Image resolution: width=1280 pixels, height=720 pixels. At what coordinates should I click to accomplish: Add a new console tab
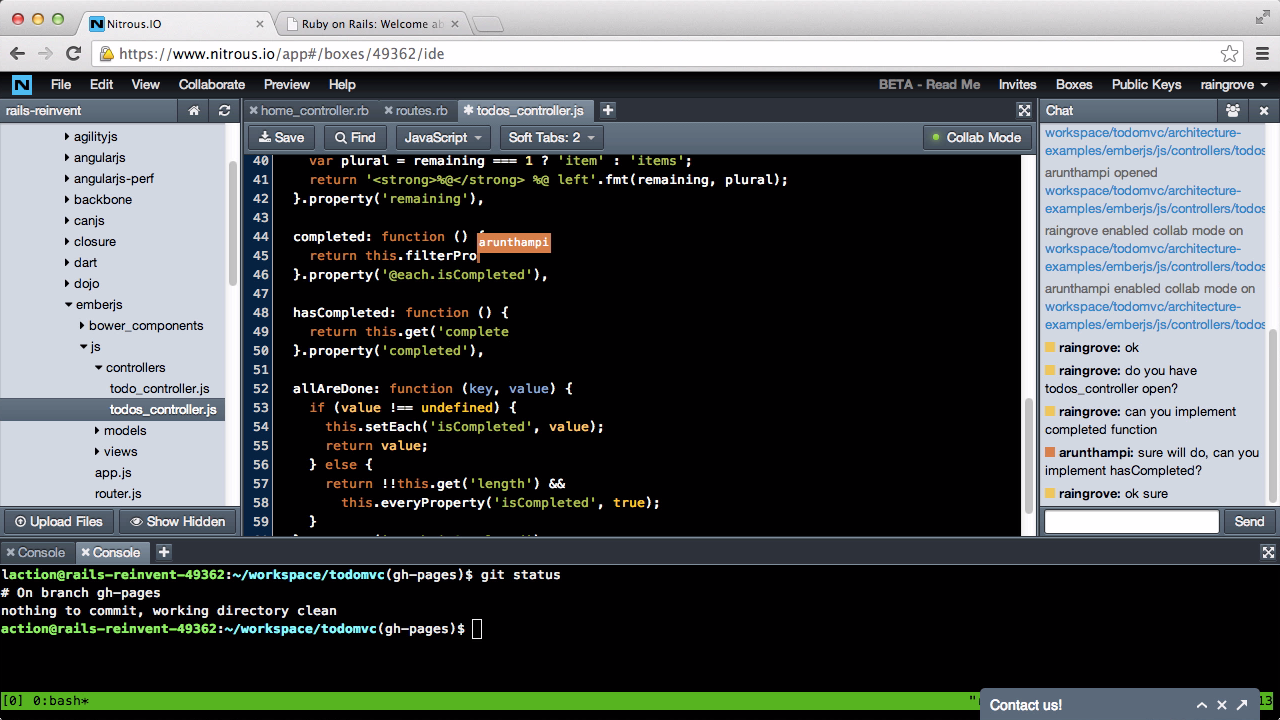tap(164, 552)
